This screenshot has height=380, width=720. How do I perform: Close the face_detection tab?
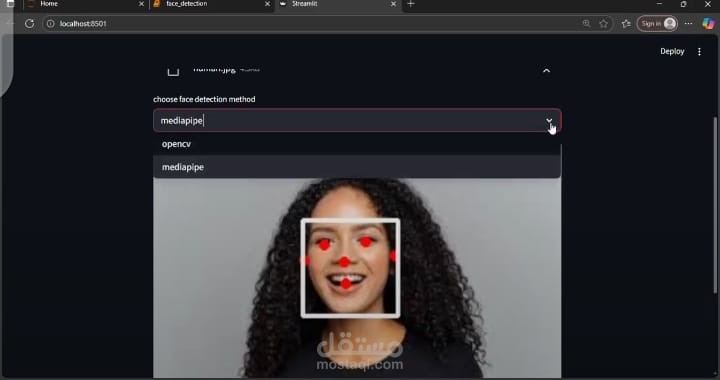(267, 4)
